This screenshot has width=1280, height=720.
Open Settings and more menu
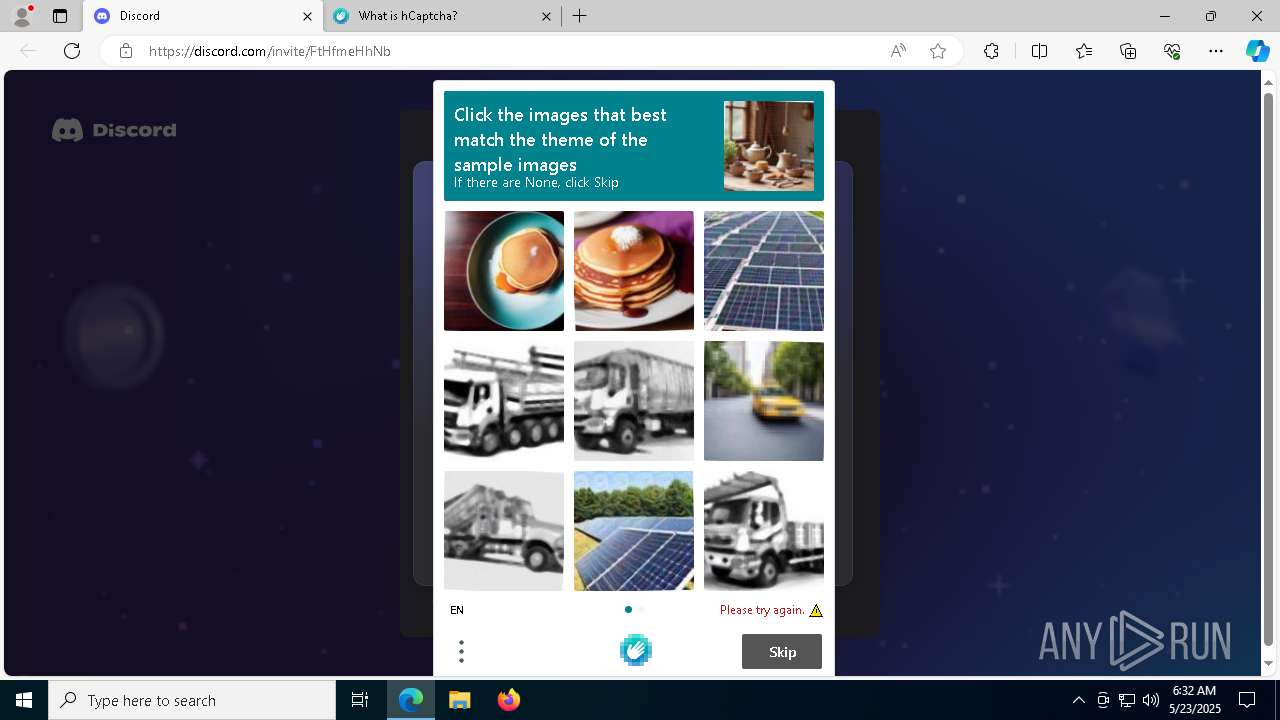1216,51
